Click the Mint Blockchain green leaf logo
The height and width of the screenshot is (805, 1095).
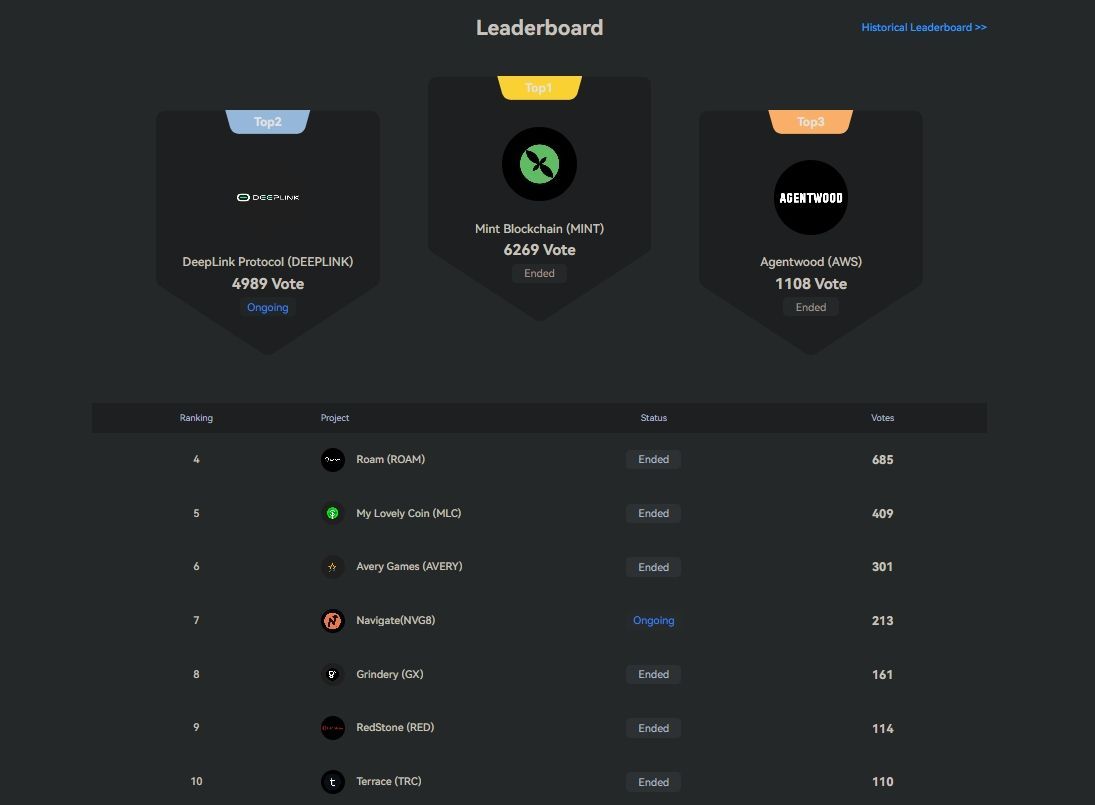[539, 164]
